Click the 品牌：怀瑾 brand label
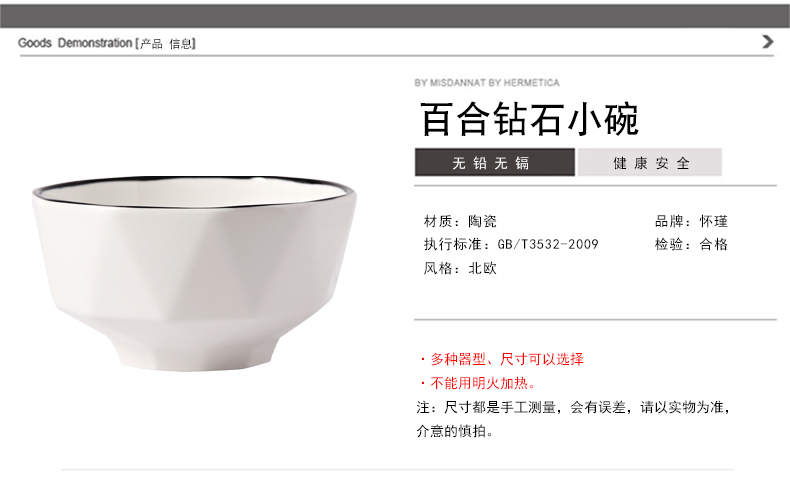Viewport: 790px width, 491px height. [691, 221]
